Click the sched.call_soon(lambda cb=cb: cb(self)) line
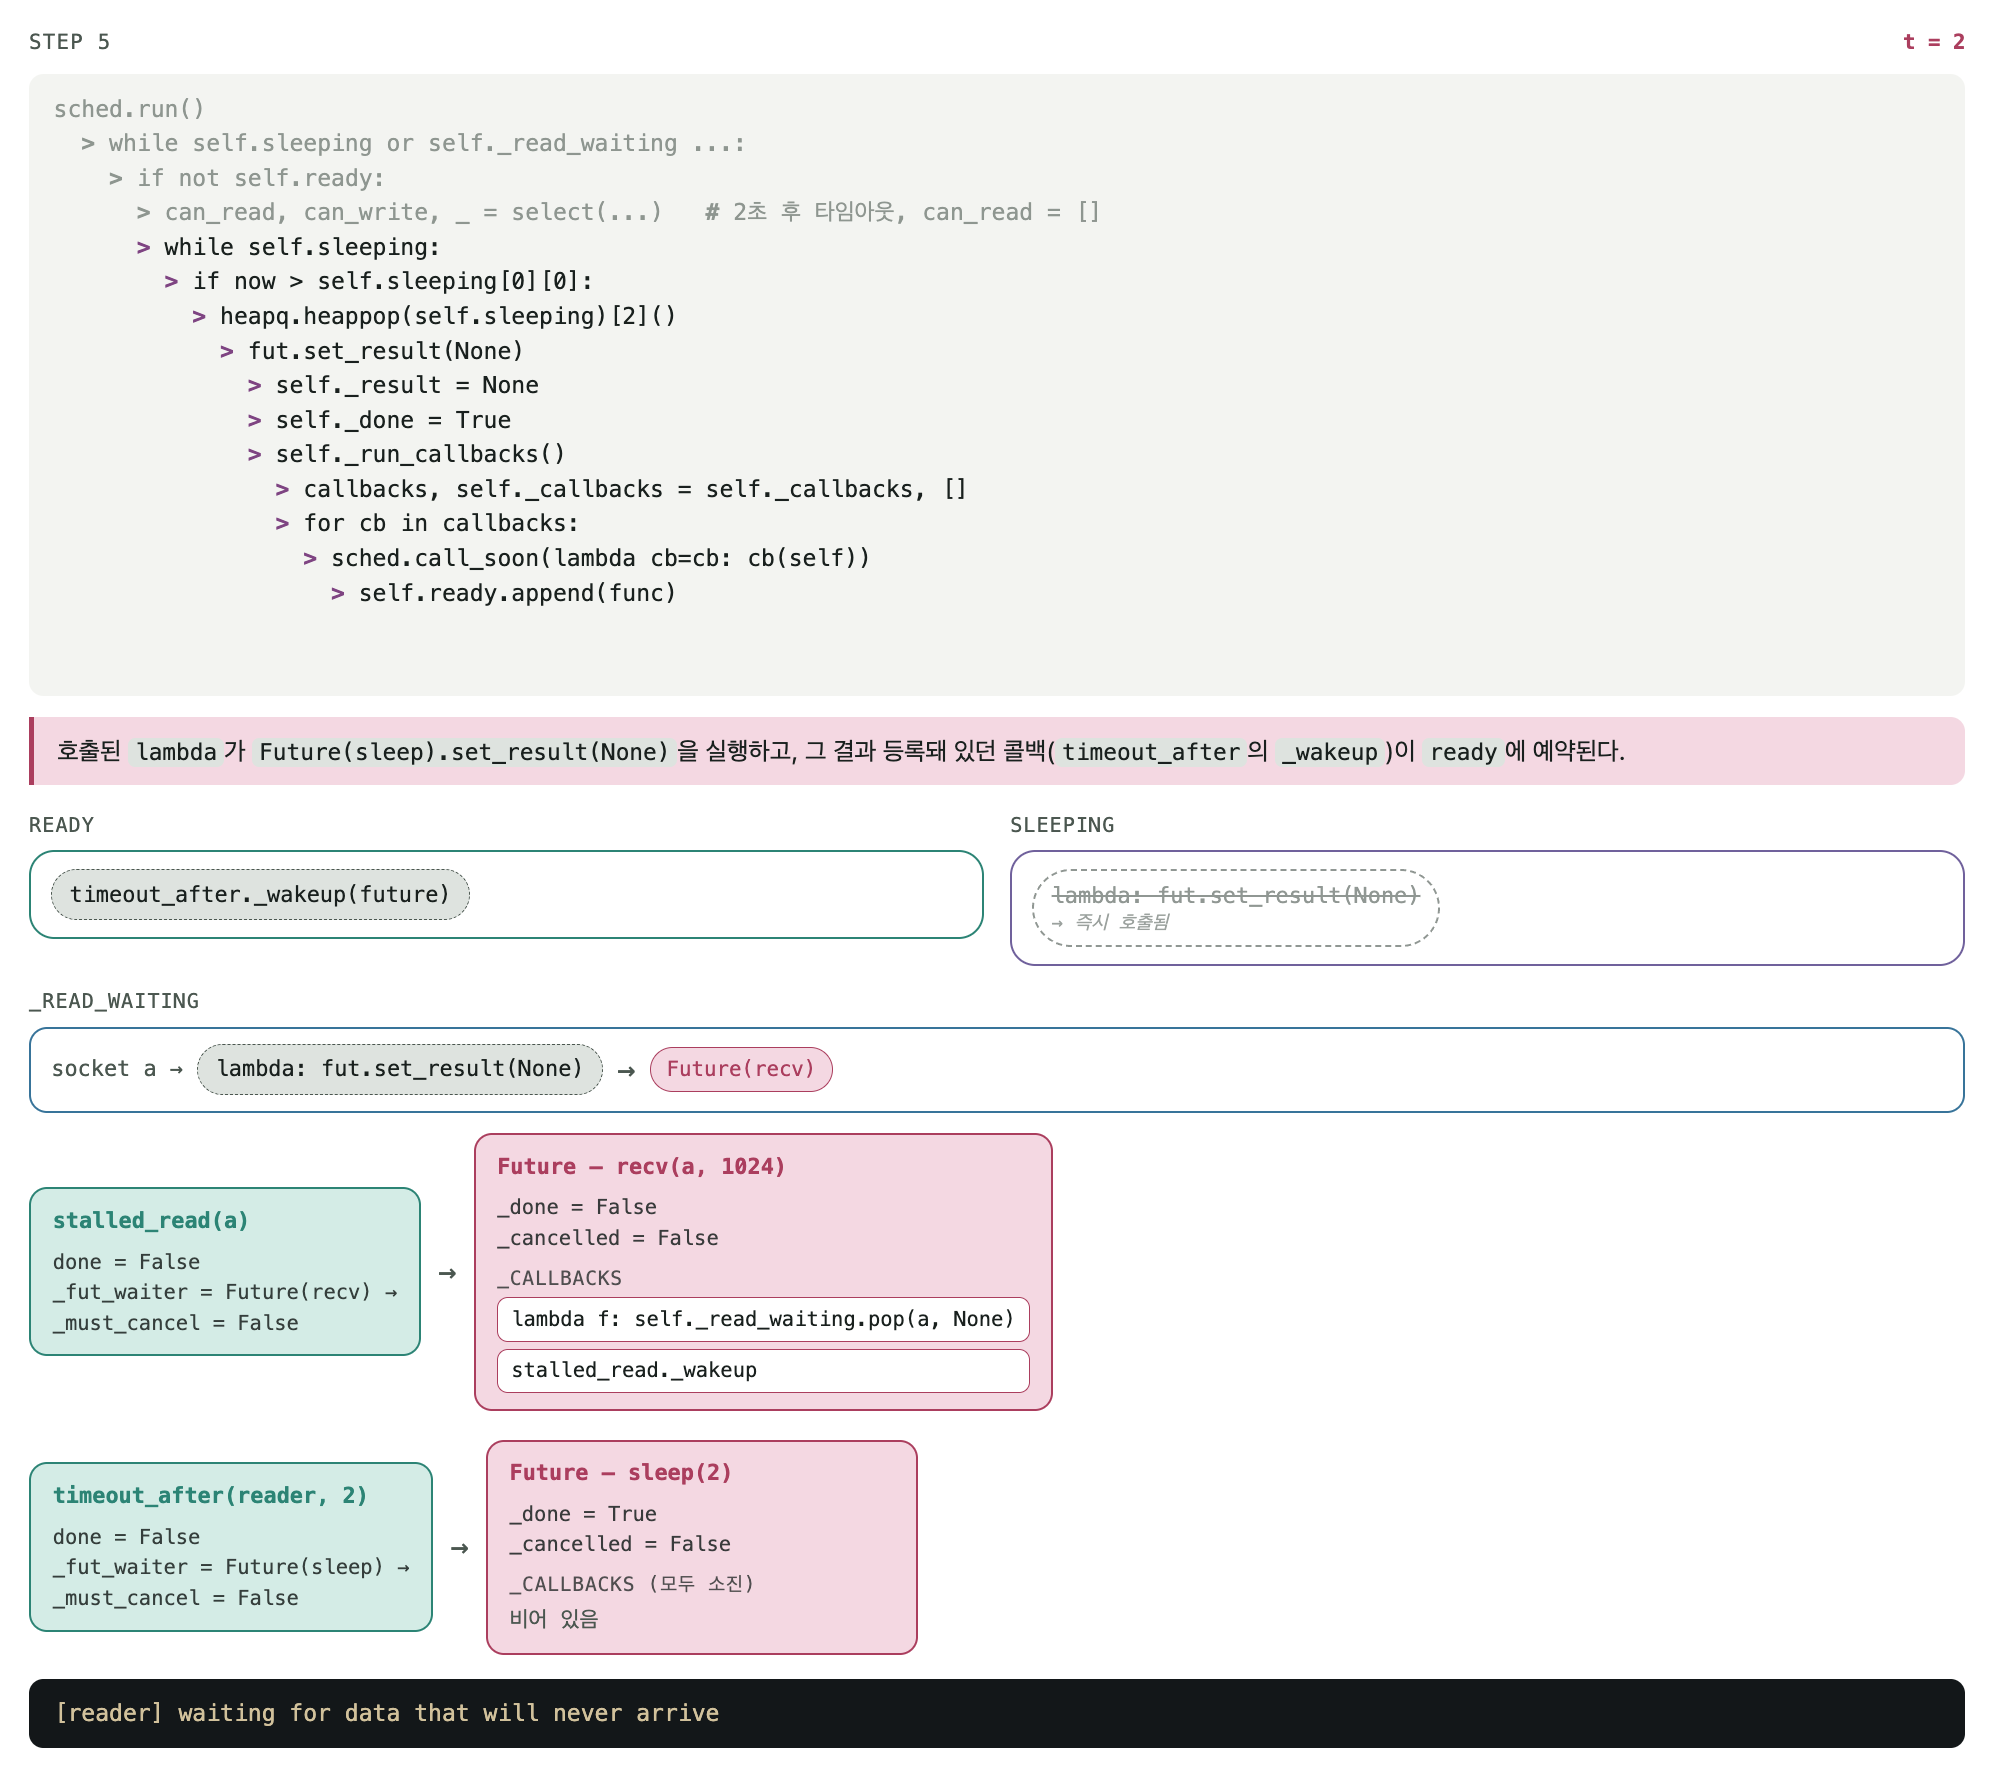This screenshot has width=1994, height=1770. pos(586,558)
